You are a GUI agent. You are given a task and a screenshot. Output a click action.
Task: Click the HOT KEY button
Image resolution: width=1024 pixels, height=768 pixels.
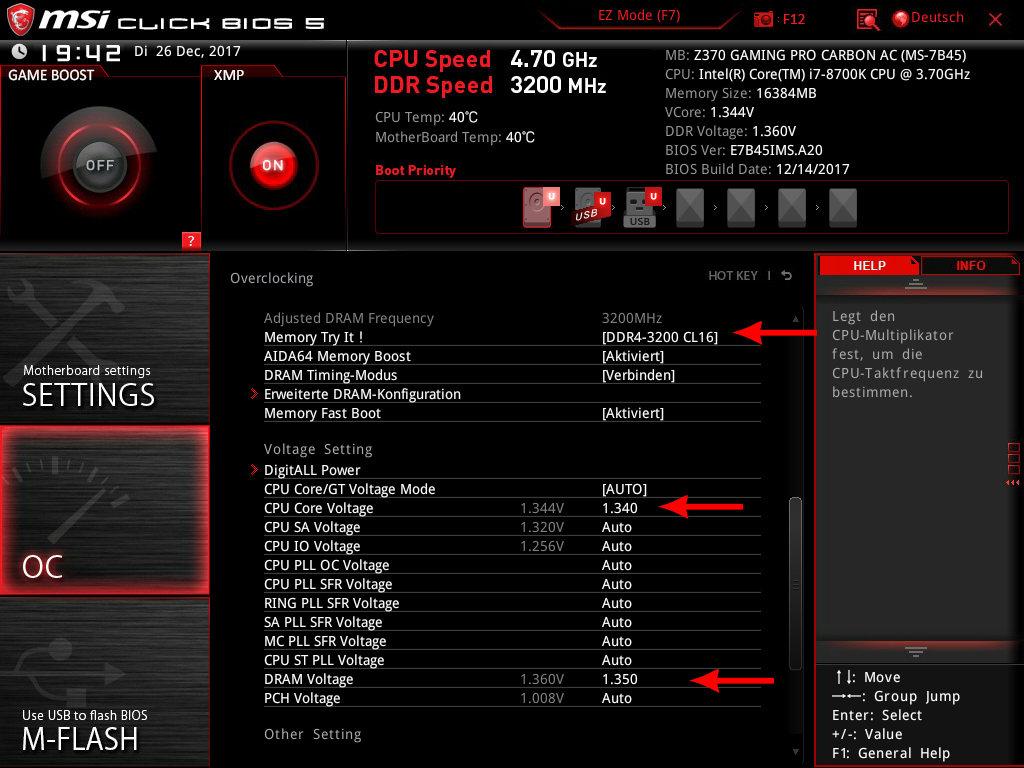(x=733, y=276)
